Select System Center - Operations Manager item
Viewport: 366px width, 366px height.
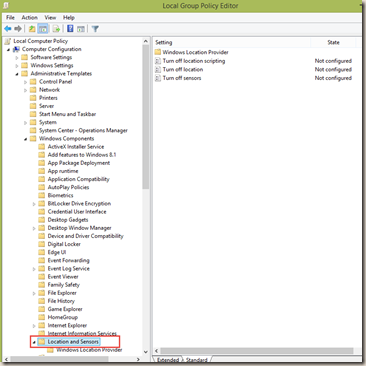pos(83,130)
